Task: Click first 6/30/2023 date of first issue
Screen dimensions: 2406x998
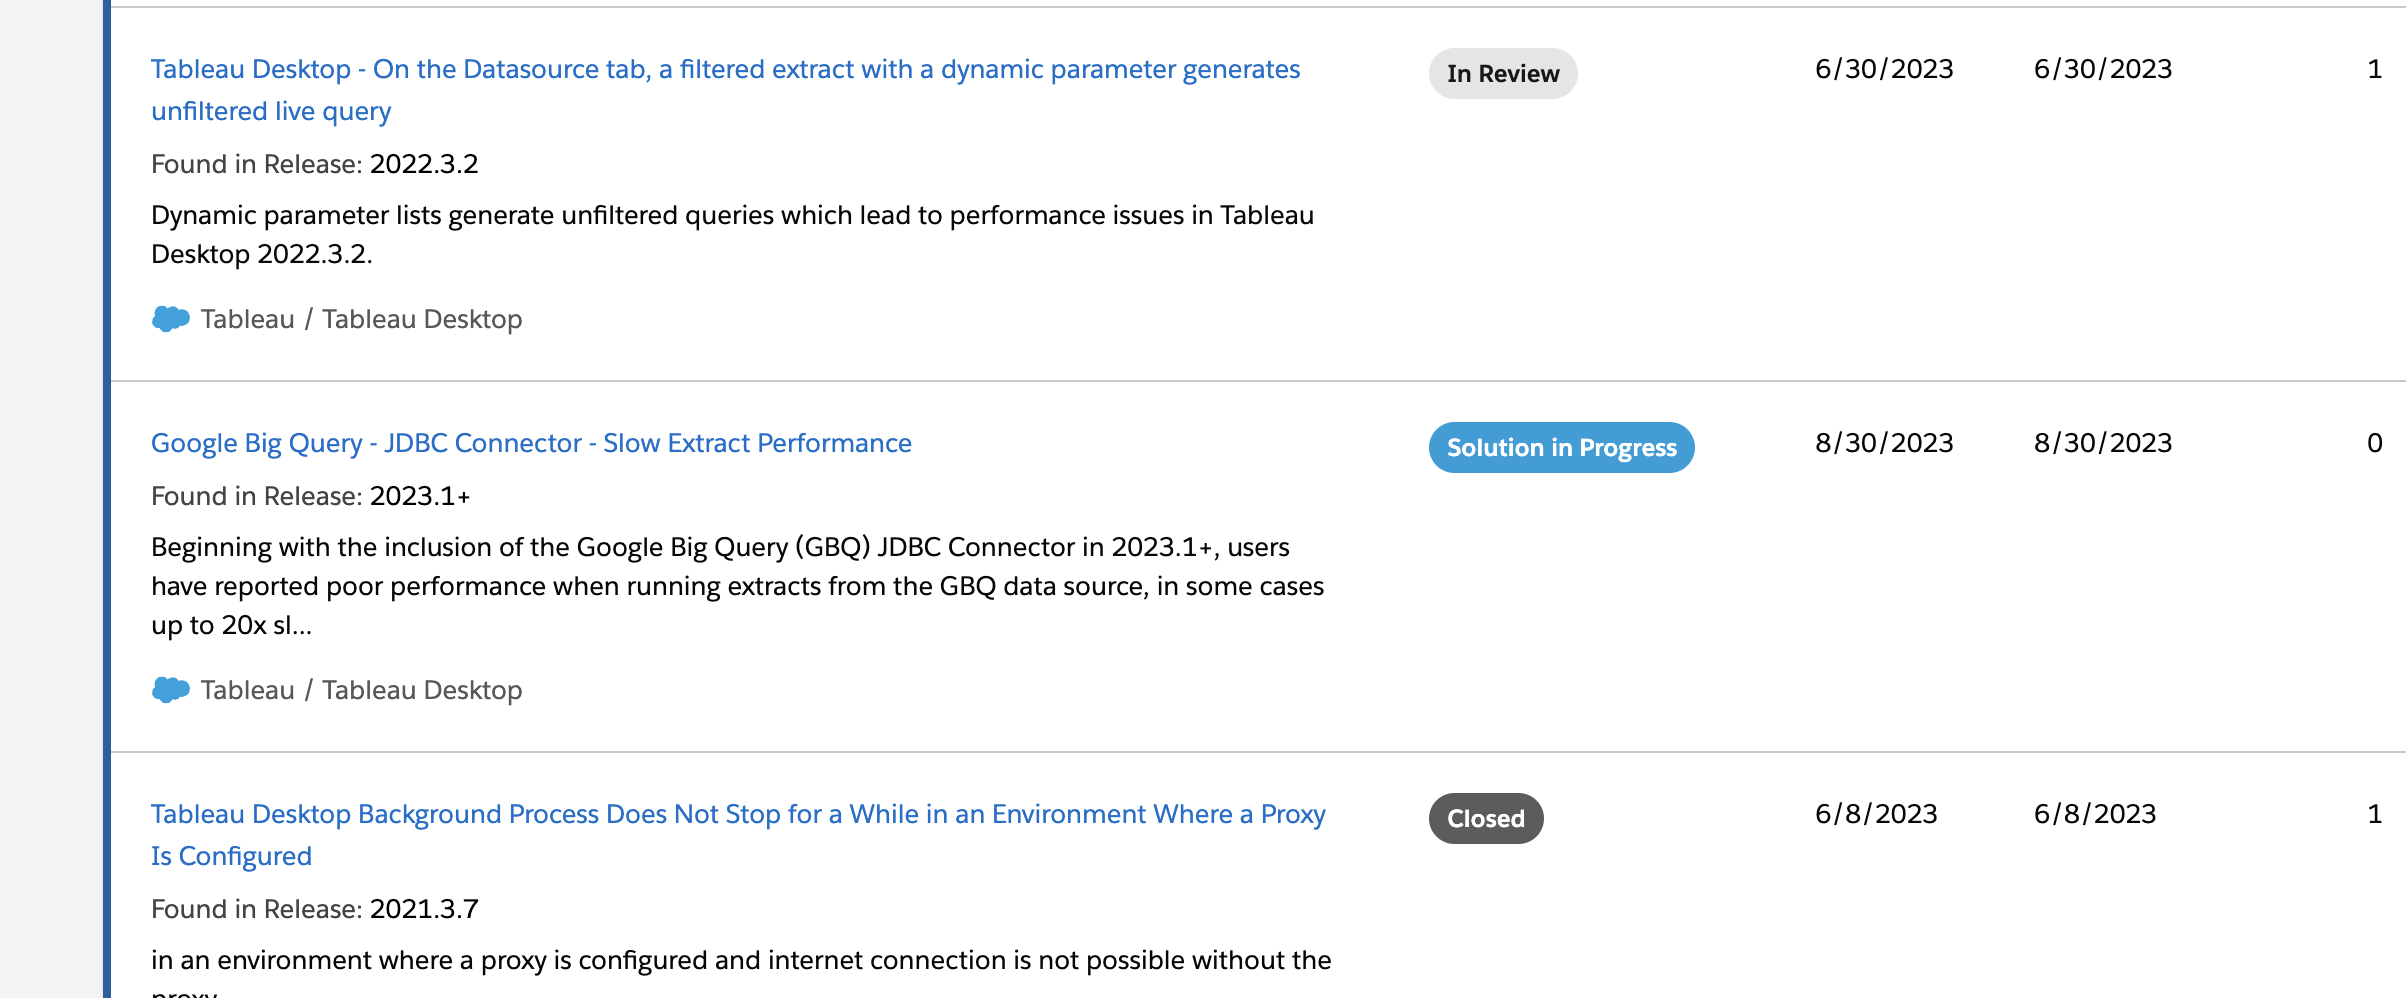Action: click(1884, 69)
